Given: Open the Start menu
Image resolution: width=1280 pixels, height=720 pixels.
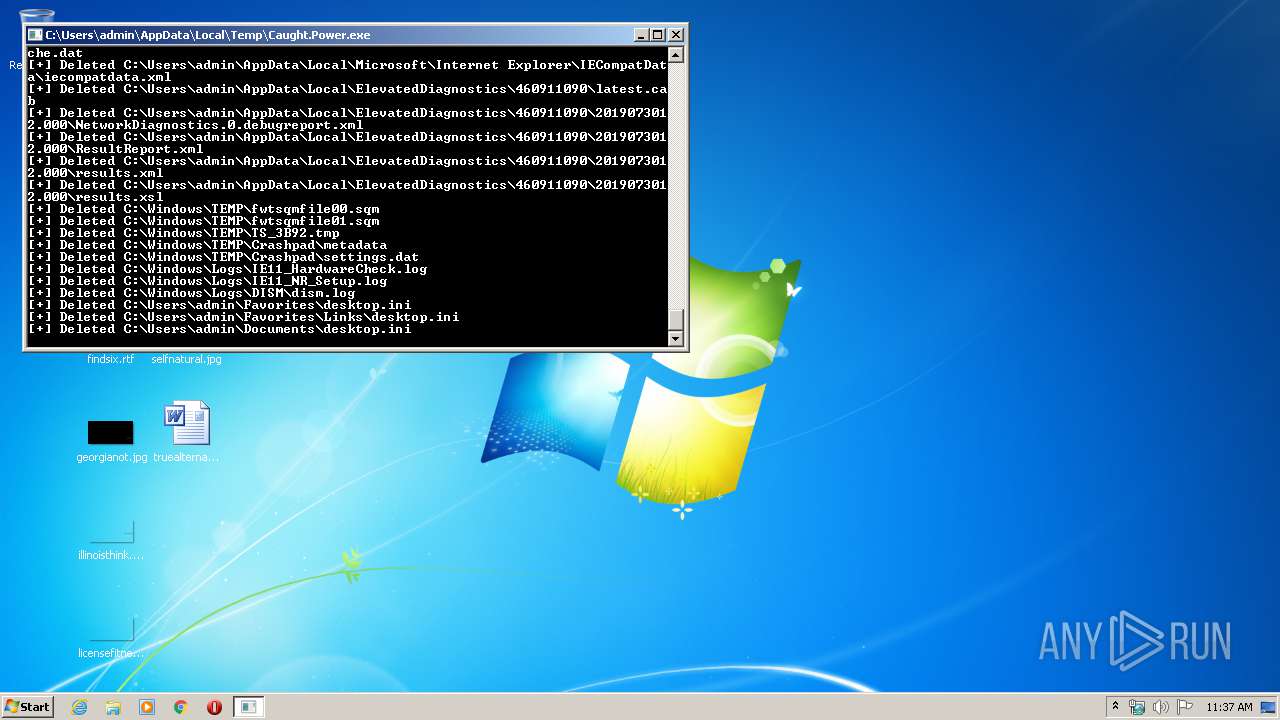Looking at the screenshot, I should point(27,707).
